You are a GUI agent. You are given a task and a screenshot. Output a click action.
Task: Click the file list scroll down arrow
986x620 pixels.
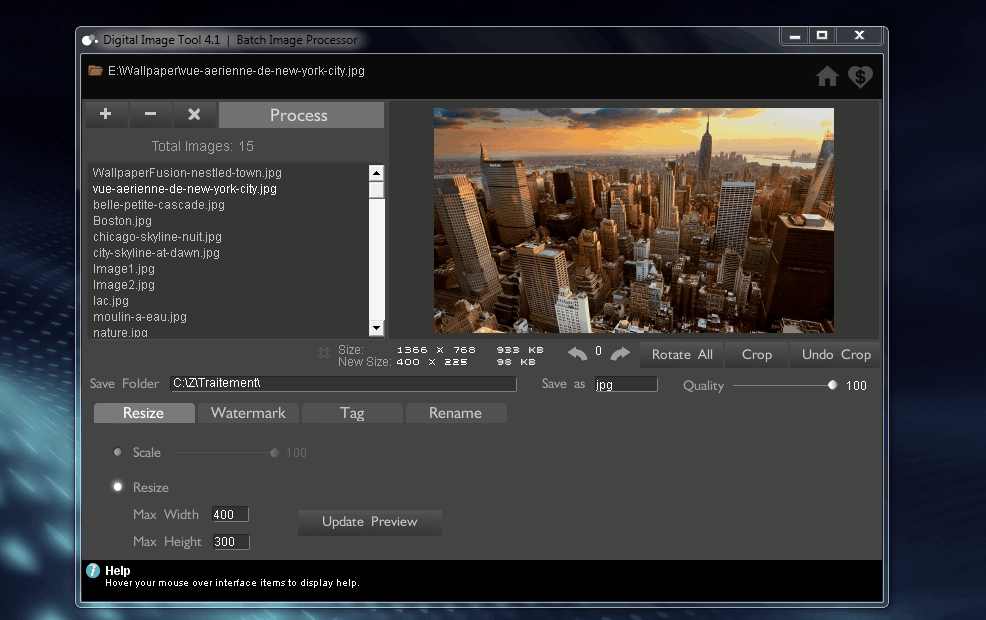376,328
